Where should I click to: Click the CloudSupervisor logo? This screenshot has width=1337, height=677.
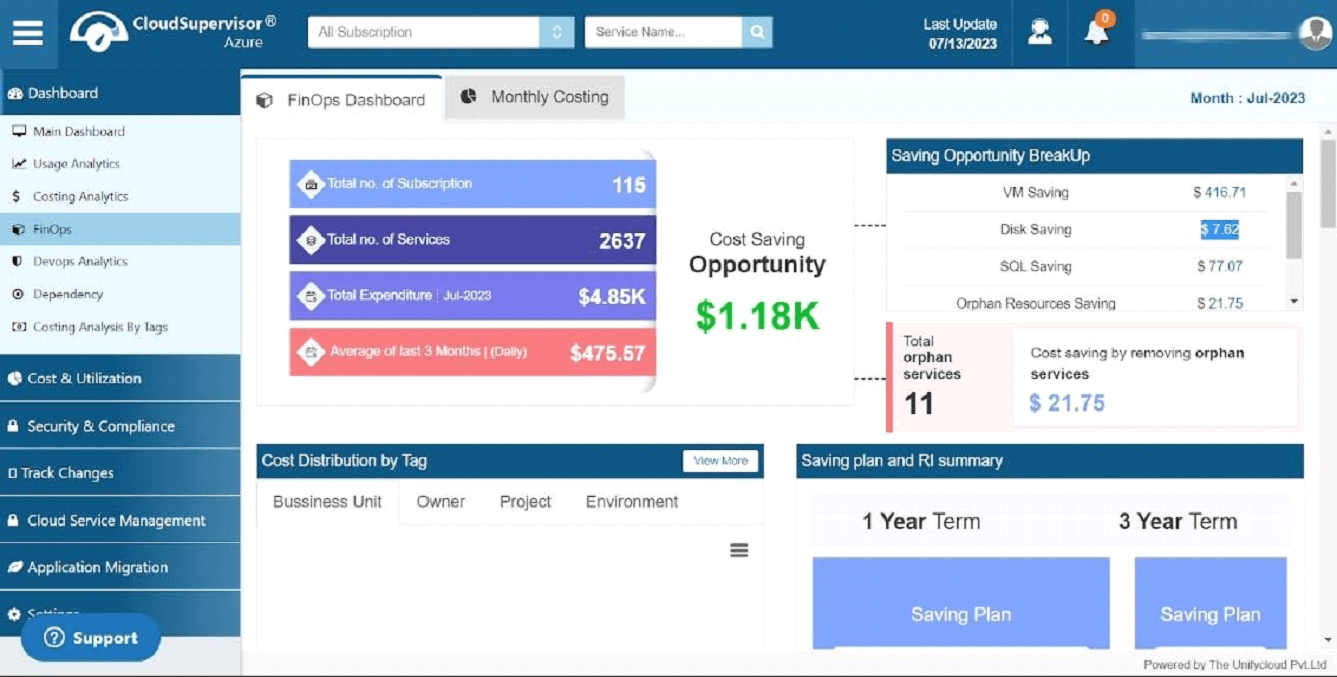[x=98, y=33]
